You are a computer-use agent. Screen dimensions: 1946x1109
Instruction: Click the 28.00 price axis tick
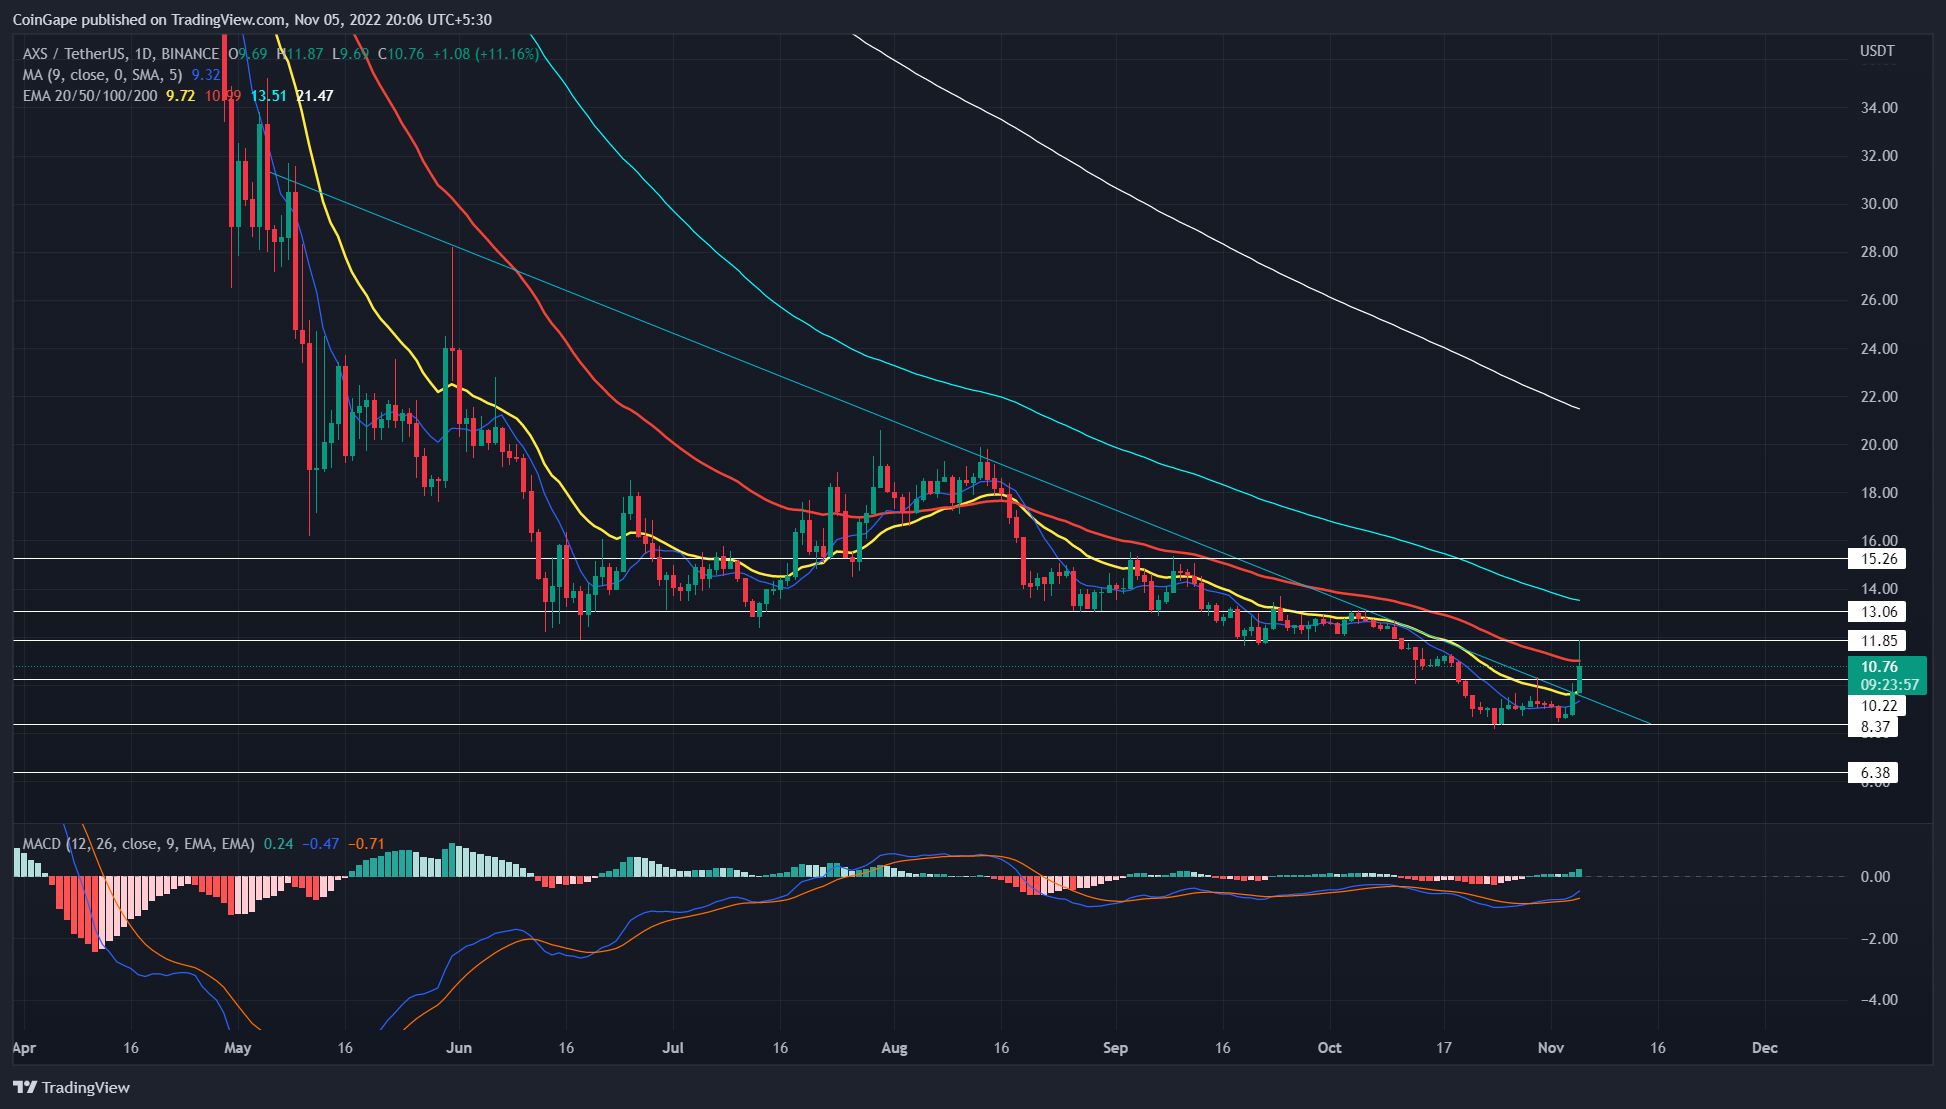click(1878, 252)
